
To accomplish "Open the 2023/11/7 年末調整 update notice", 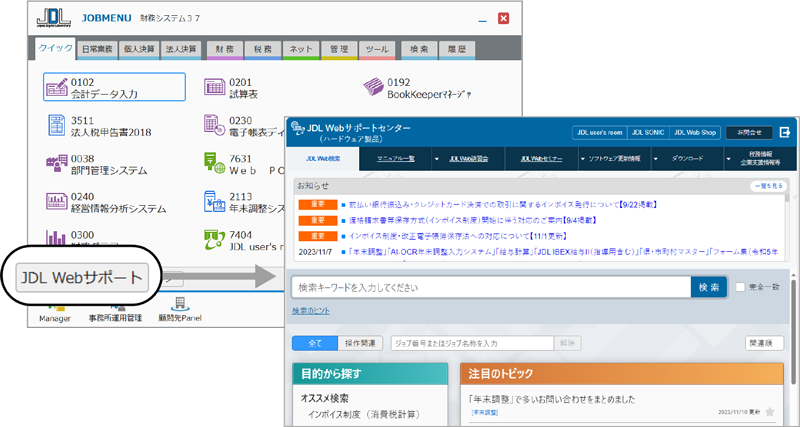I will tap(563, 252).
